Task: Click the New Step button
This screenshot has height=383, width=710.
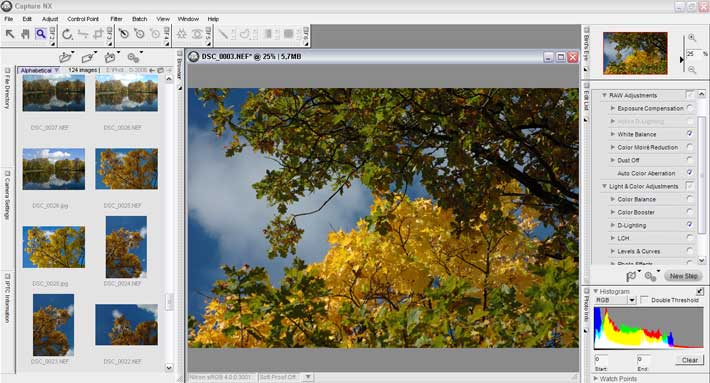Action: [x=683, y=276]
